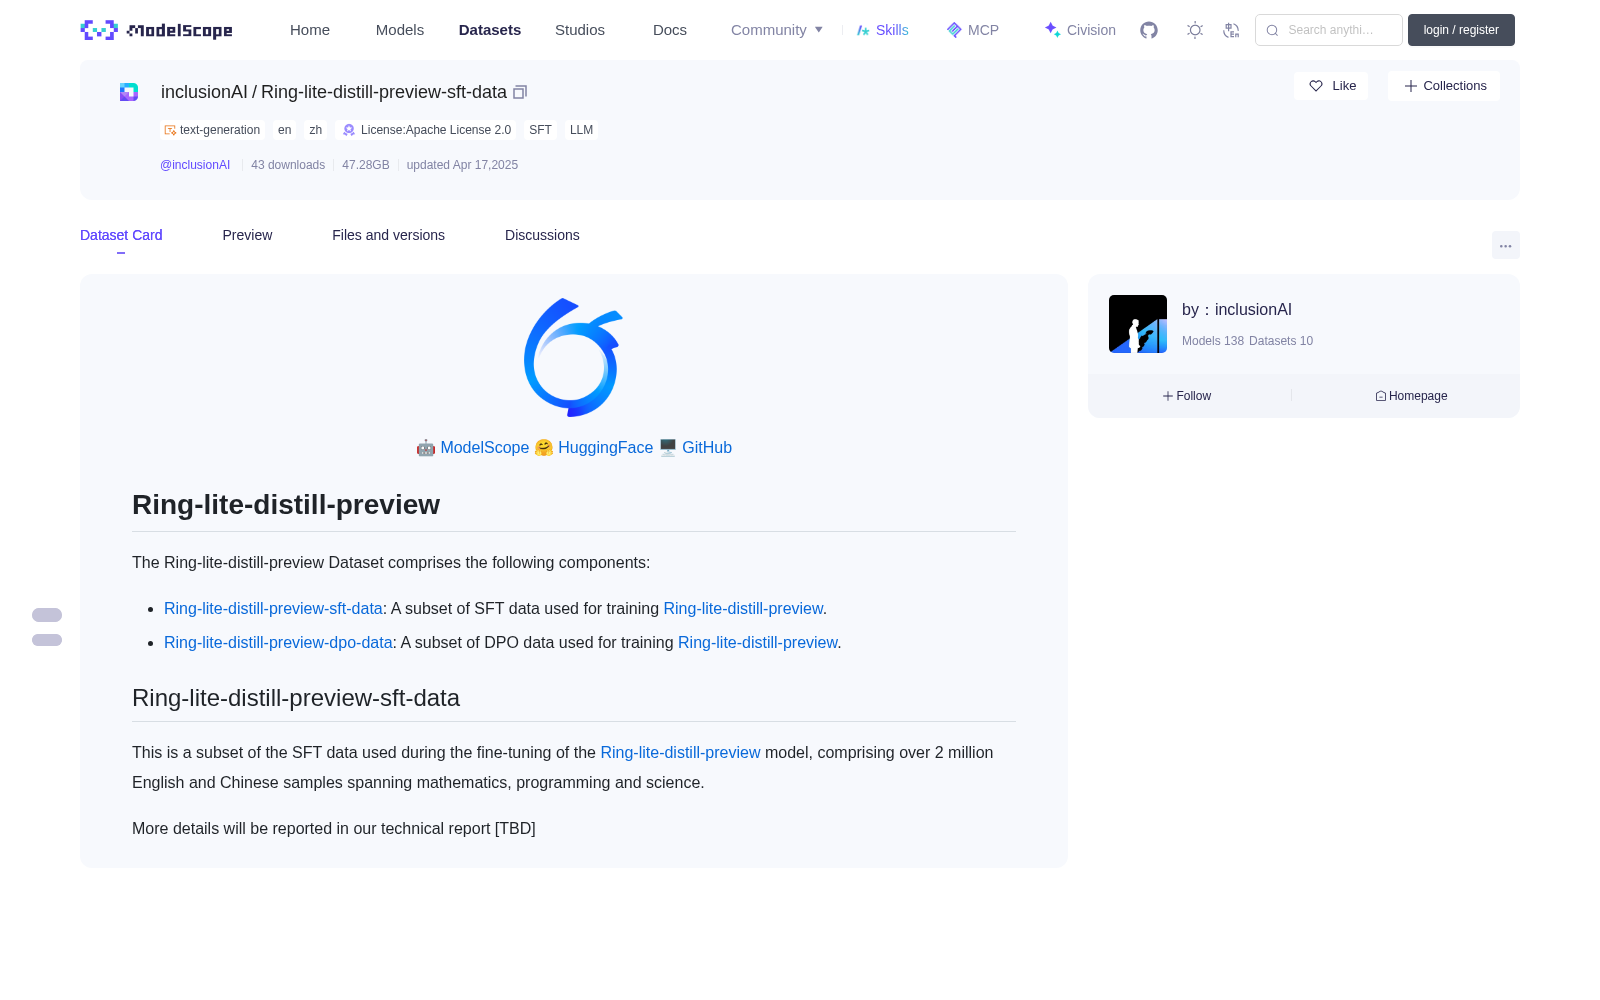Image resolution: width=1600 pixels, height=1000 pixels.
Task: Open the MCP link
Action: tap(973, 30)
